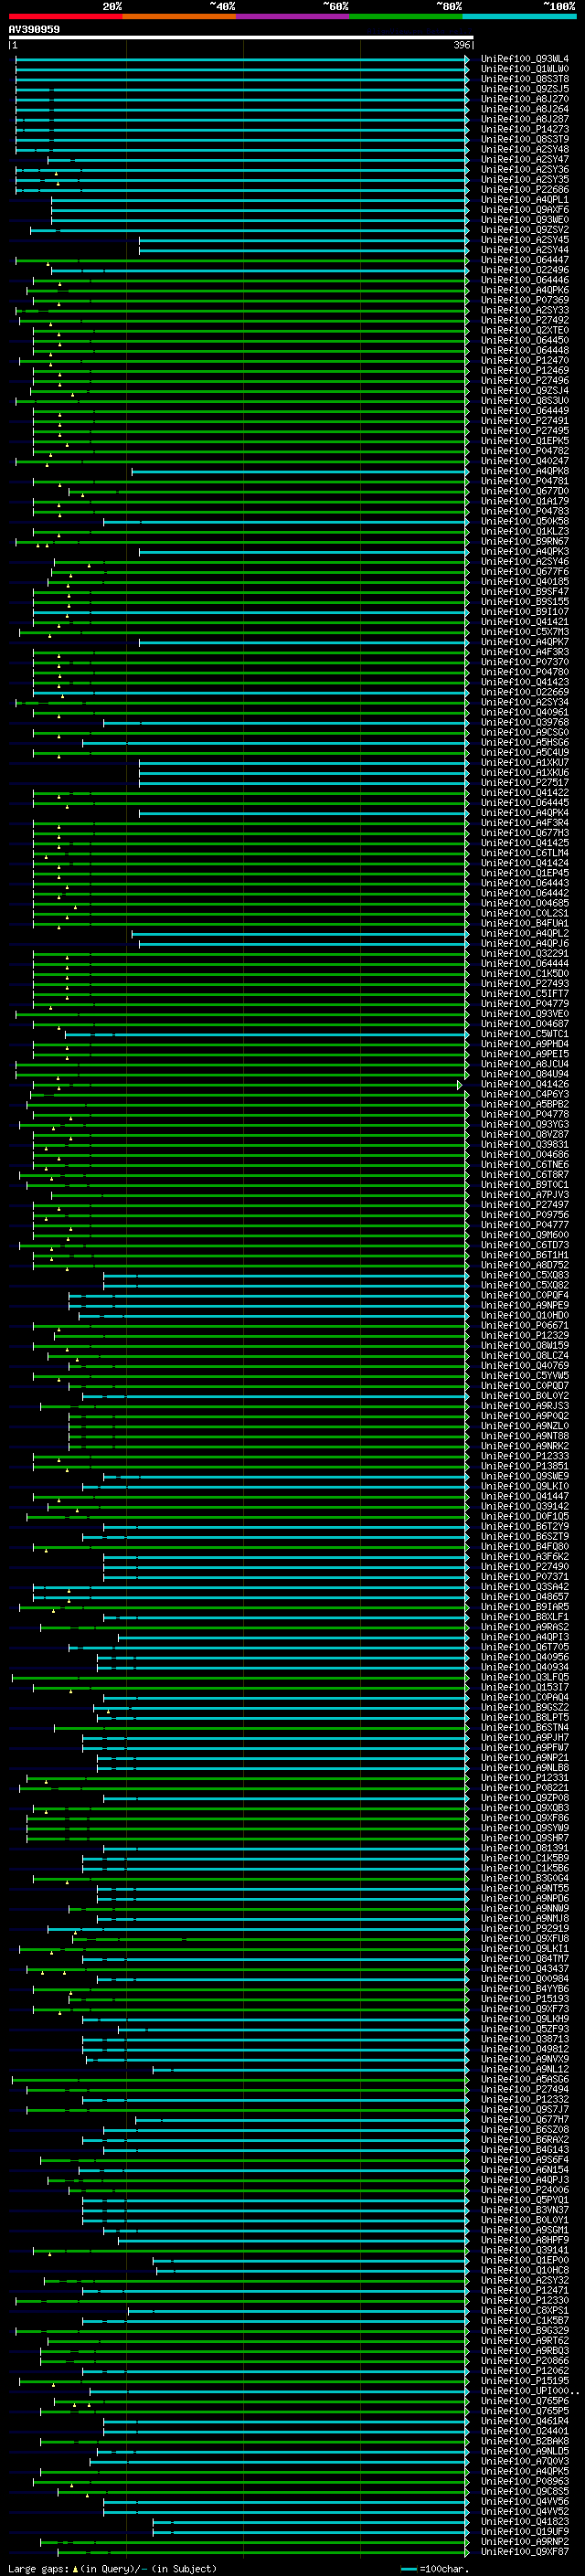Image resolution: width=585 pixels, height=2576 pixels.
Task: Select hit label UniRef100_A2SY48
Action: 525,149
